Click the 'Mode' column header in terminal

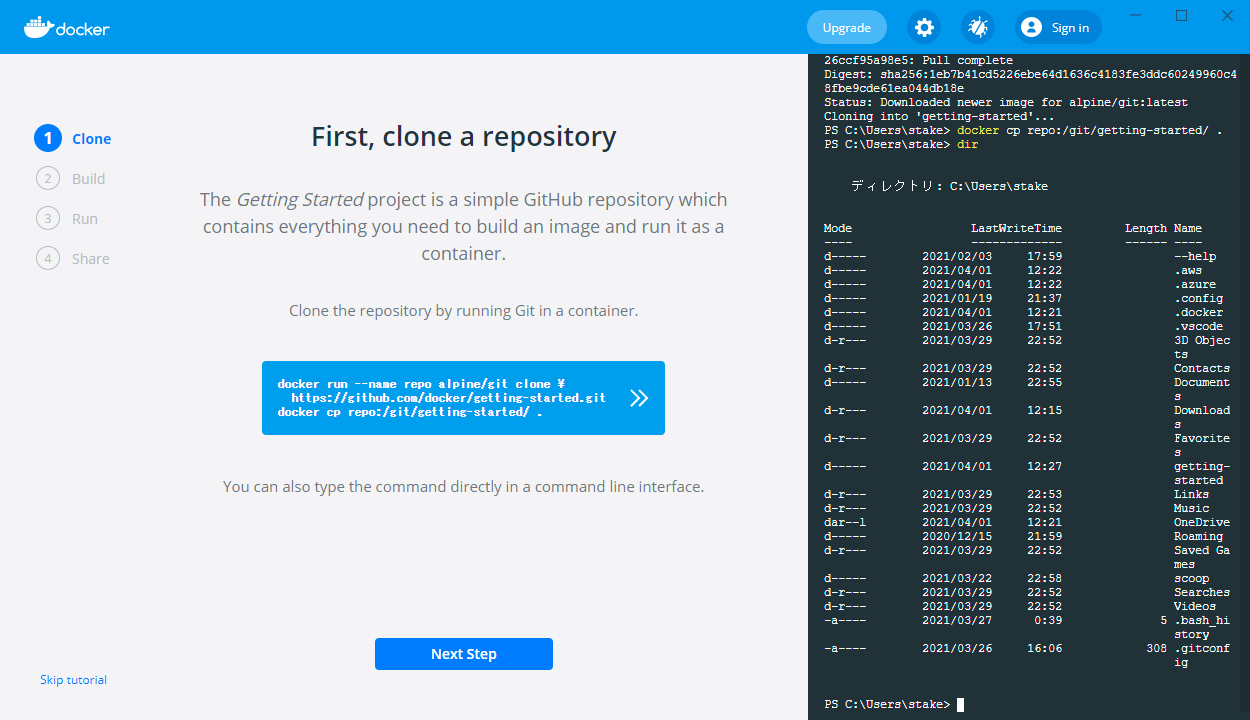pyautogui.click(x=838, y=228)
